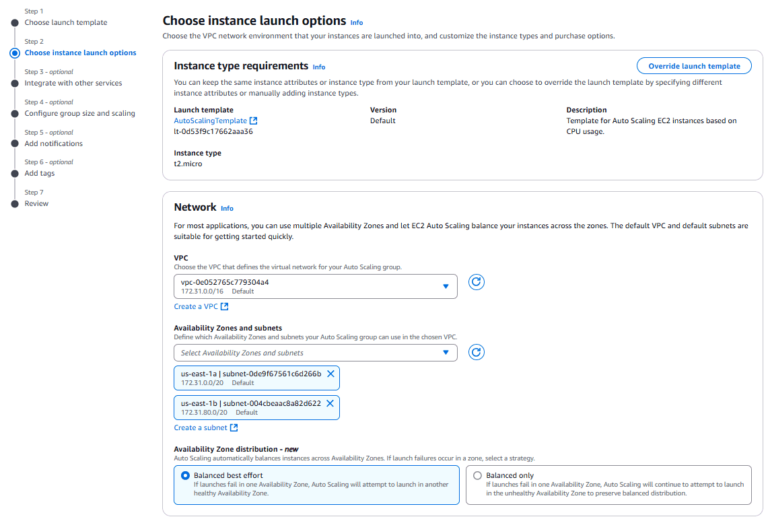Screen dimensions: 768x519
Task: Show Info for Network section
Action: tap(227, 209)
